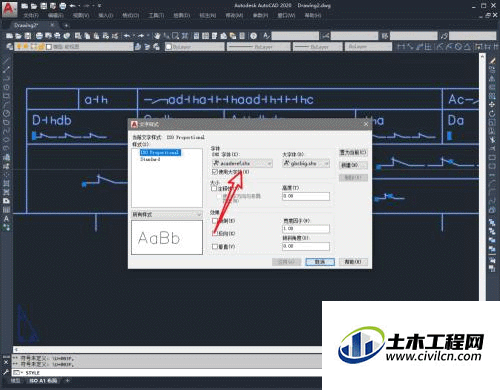Open the Format (O) menu
The width and height of the screenshot is (500, 390).
[x=130, y=15]
